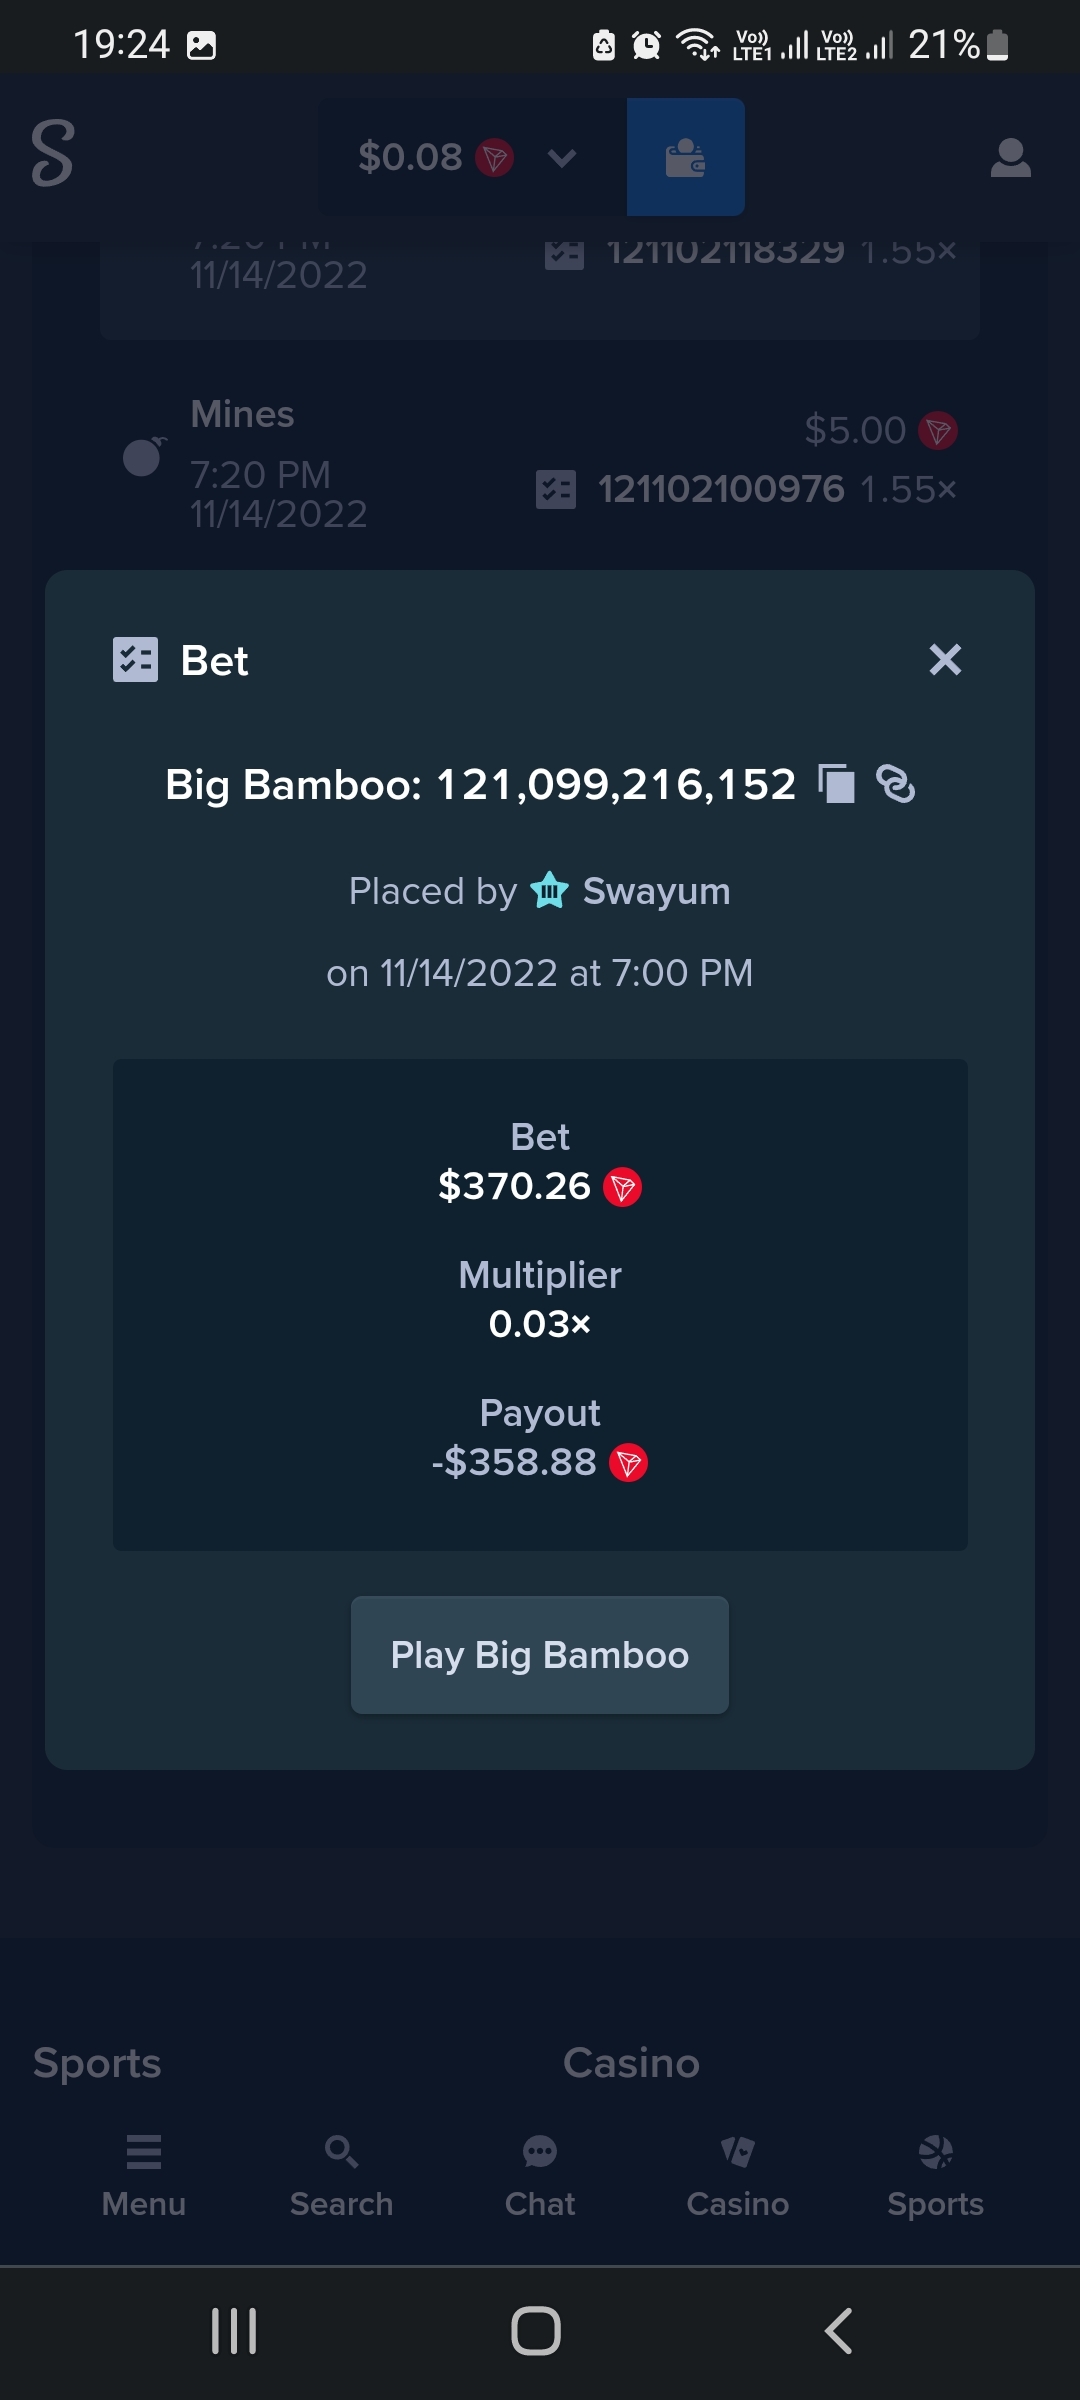Copy link to the bet
This screenshot has width=1080, height=2400.
[896, 783]
